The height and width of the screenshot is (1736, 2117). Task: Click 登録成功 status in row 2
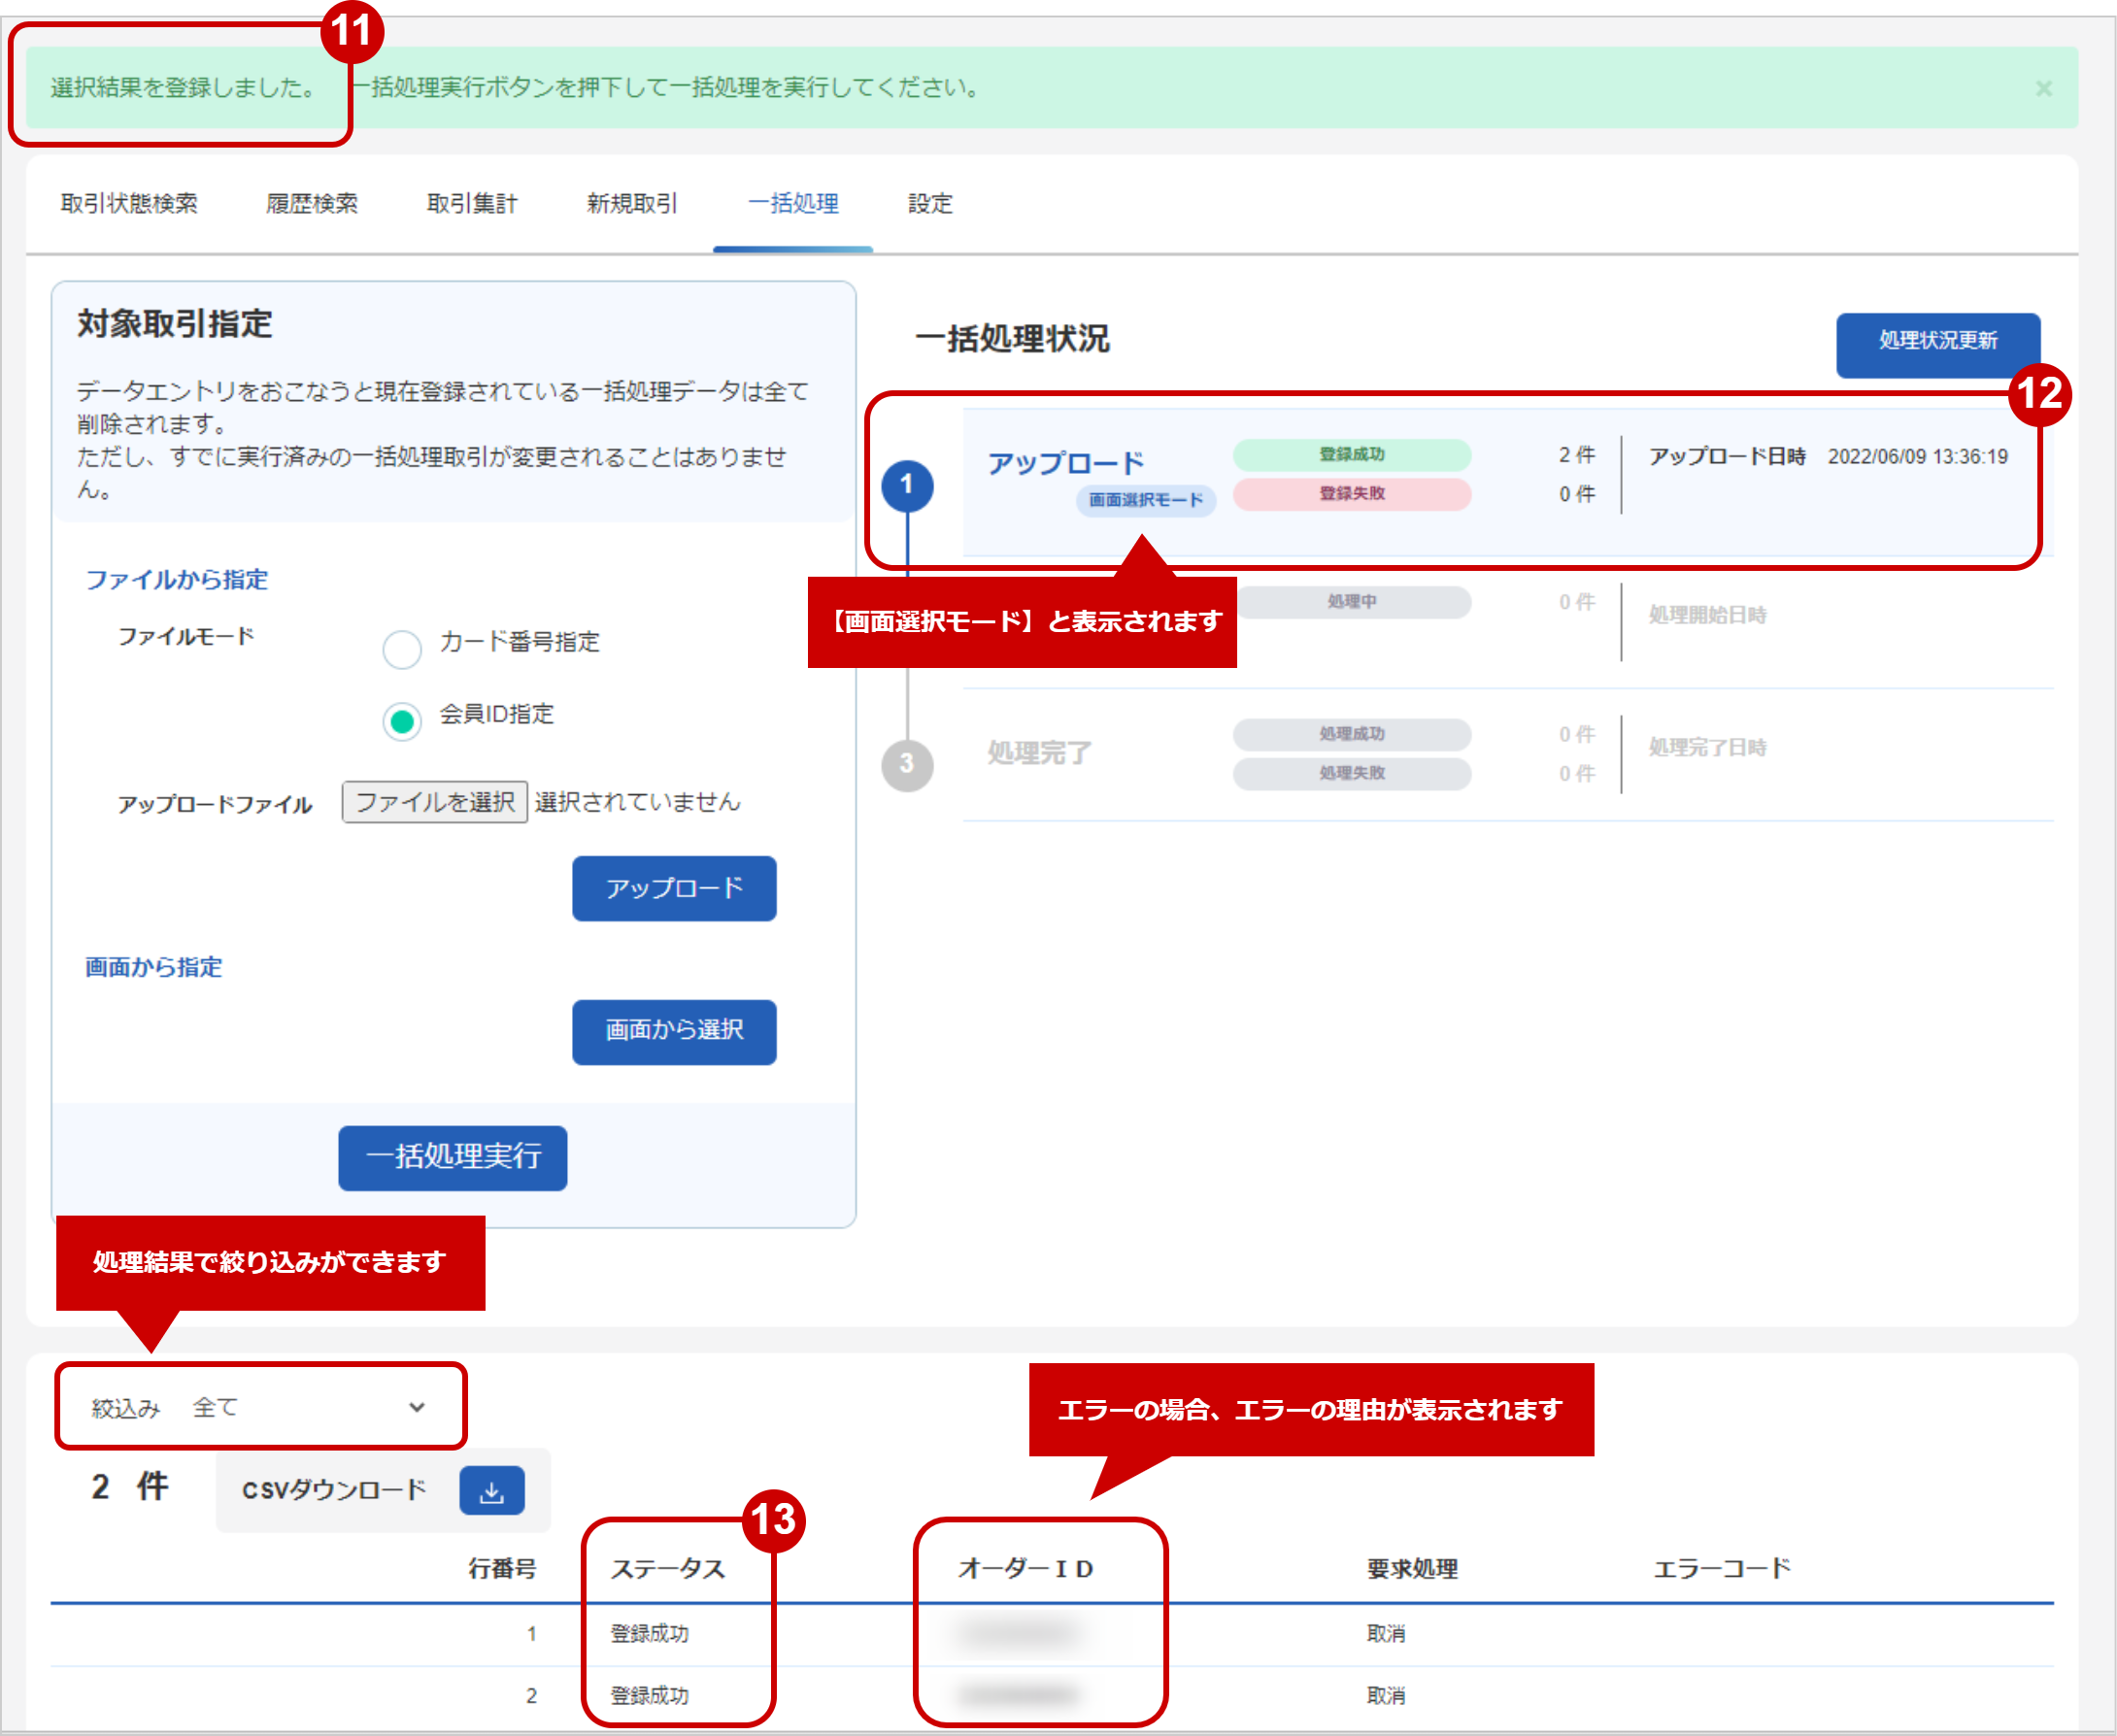[649, 1695]
